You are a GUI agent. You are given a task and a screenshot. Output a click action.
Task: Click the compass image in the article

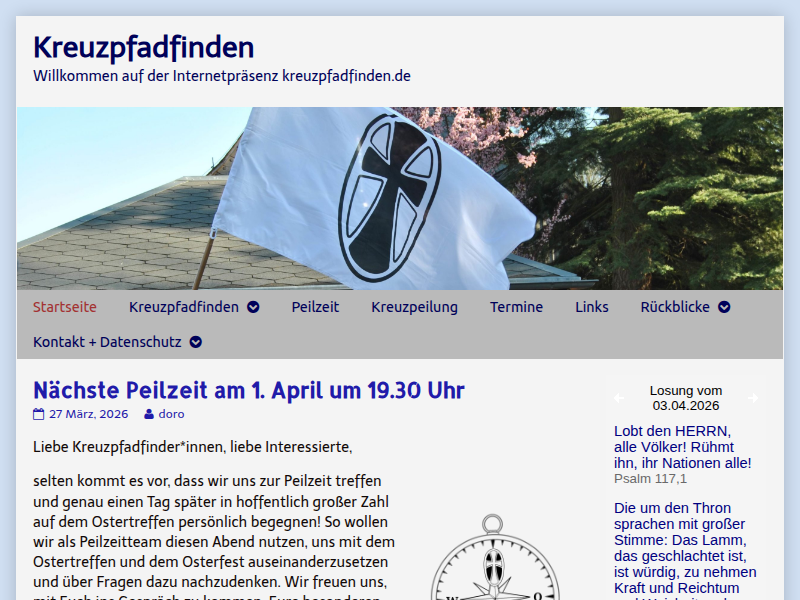tap(492, 562)
